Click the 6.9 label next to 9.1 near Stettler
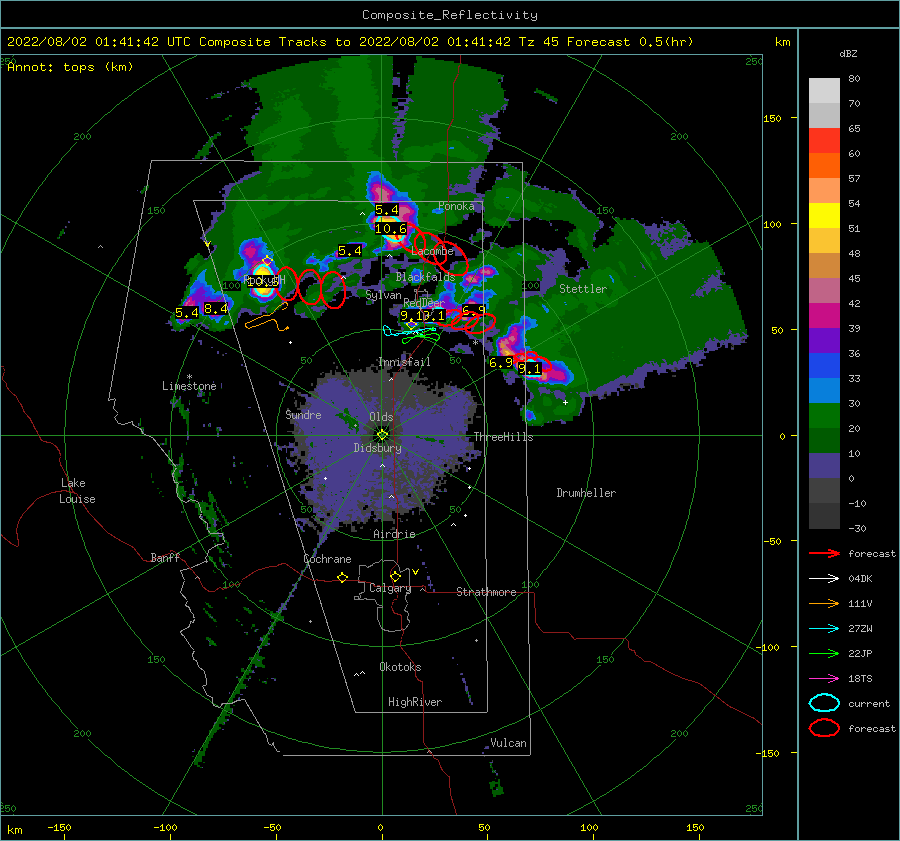900x841 pixels. point(501,363)
